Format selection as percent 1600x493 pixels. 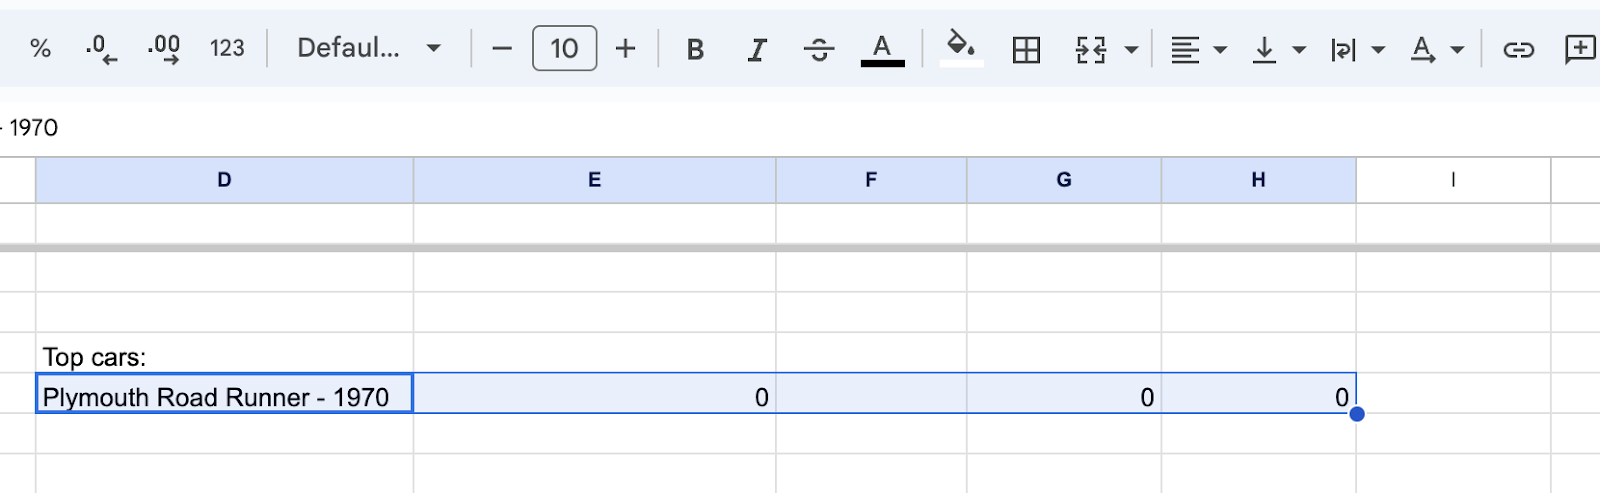click(40, 48)
